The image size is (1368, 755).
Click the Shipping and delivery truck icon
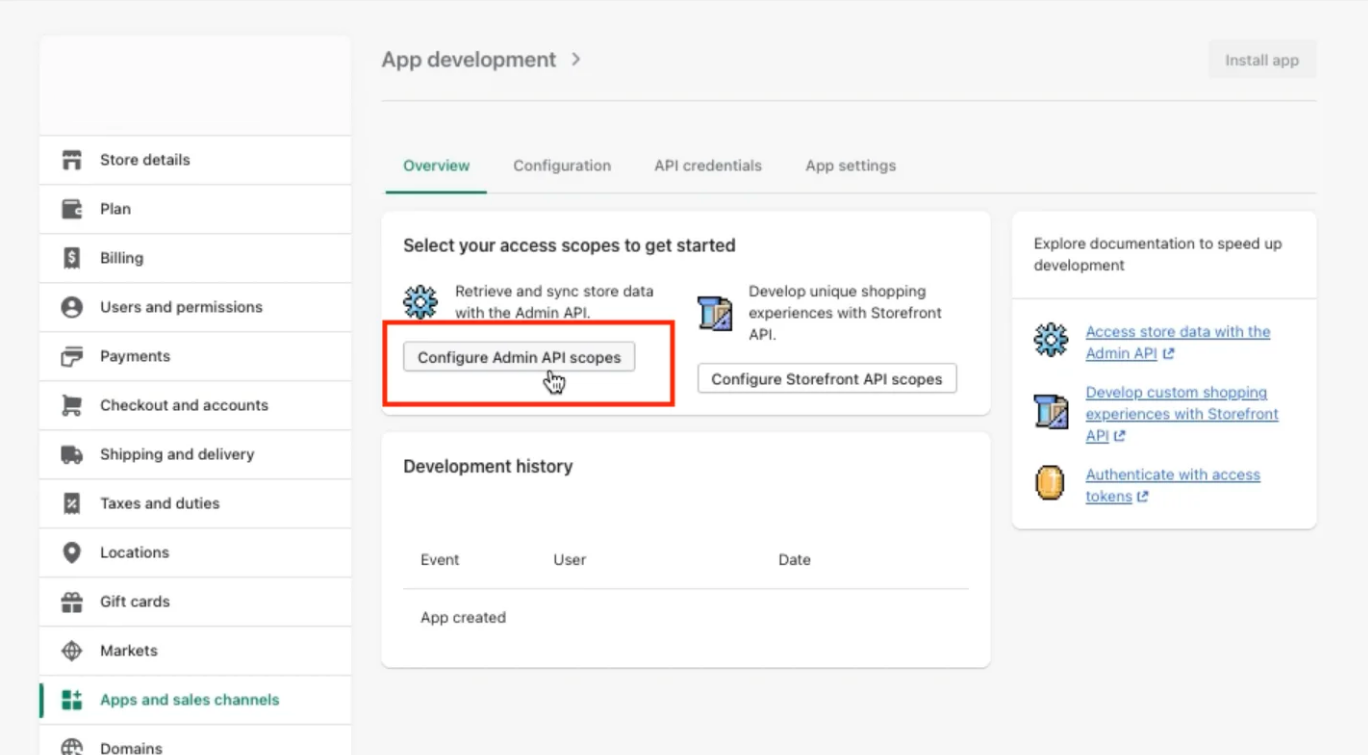click(72, 454)
